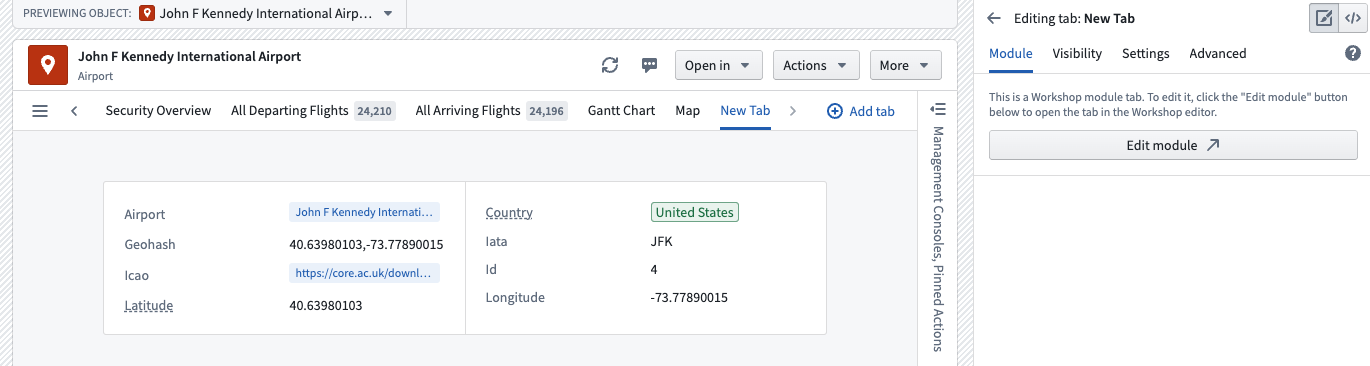The image size is (1370, 366).
Task: Click the Iata value JFK
Action: (662, 242)
